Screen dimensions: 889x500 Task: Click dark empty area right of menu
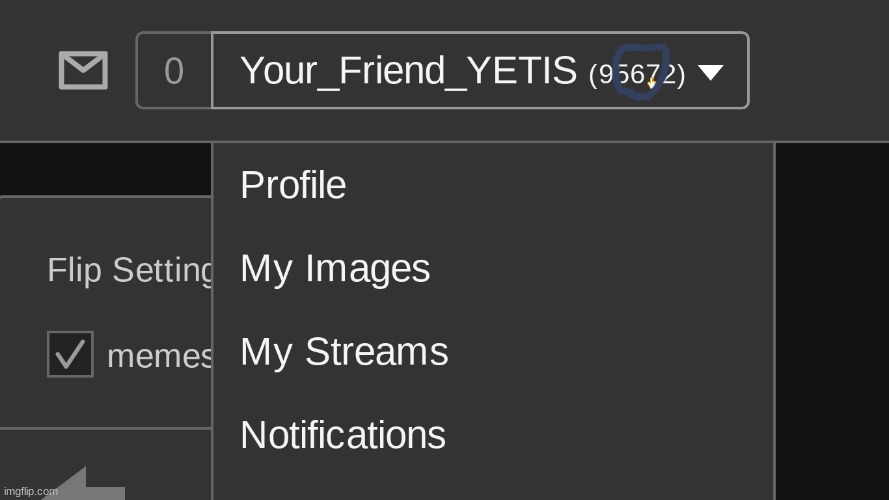(x=832, y=321)
